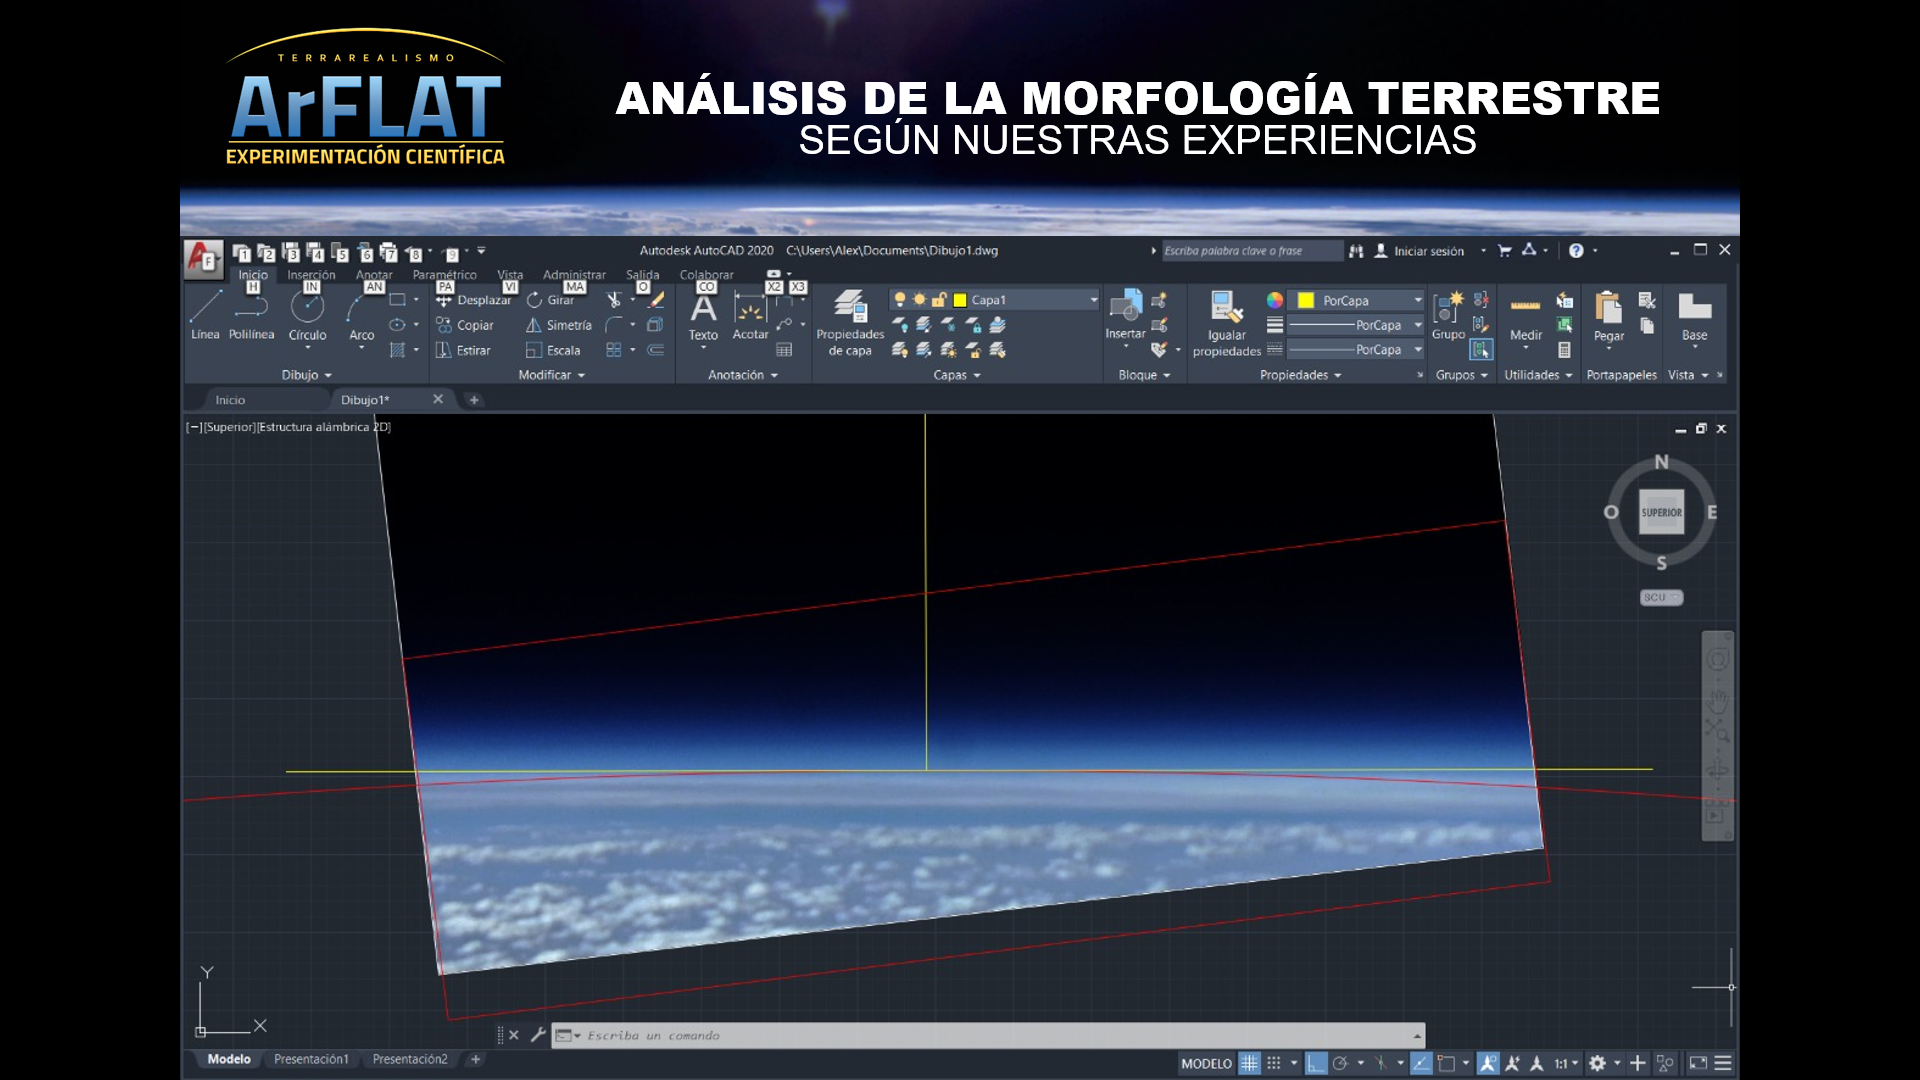Open the 1:1 annotation scale dropdown
The width and height of the screenshot is (1920, 1080).
(1566, 1063)
